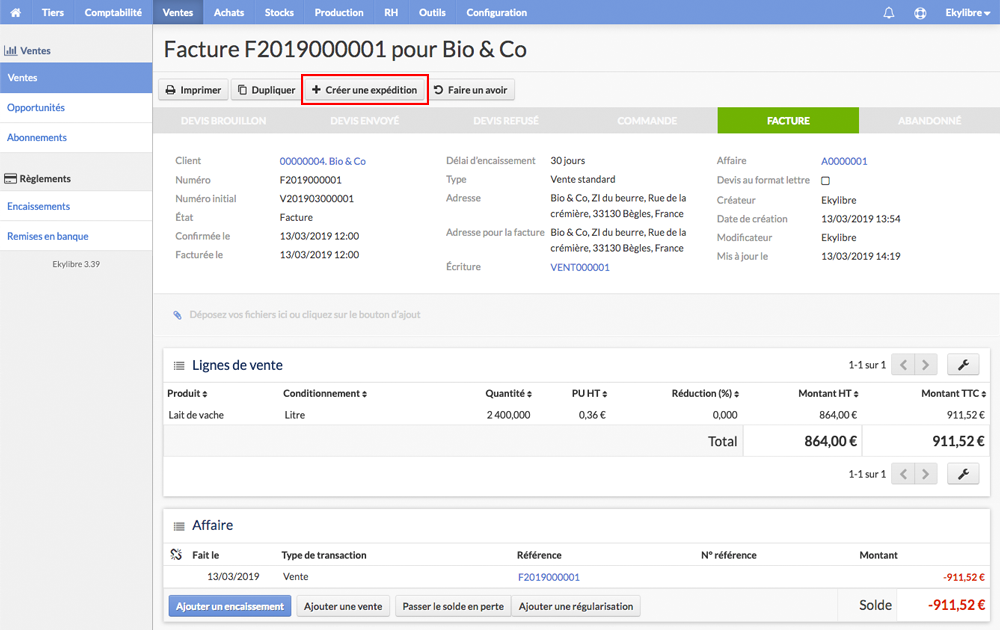Expand the Ekylibre user dropdown
Screen dimensions: 1000x630
click(967, 13)
